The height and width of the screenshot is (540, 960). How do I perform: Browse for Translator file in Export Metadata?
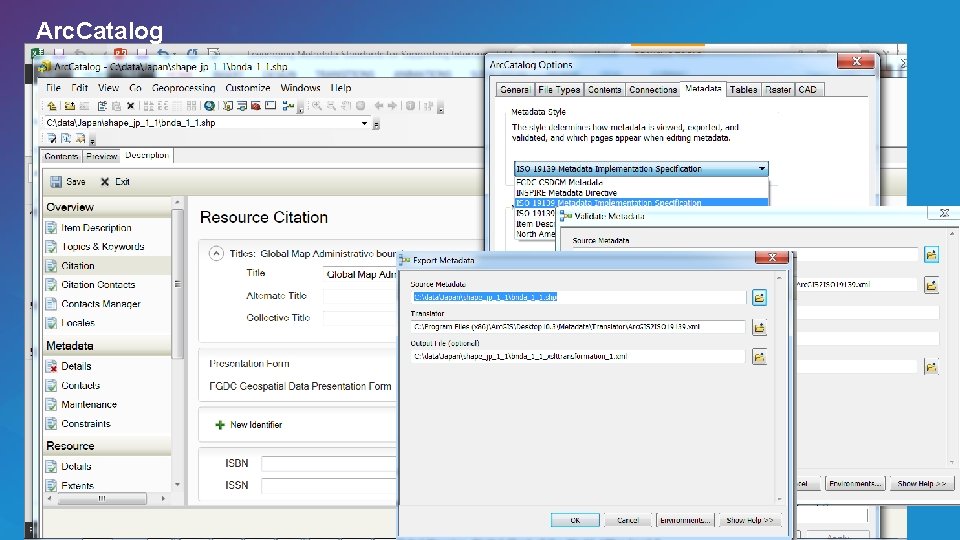pos(759,328)
